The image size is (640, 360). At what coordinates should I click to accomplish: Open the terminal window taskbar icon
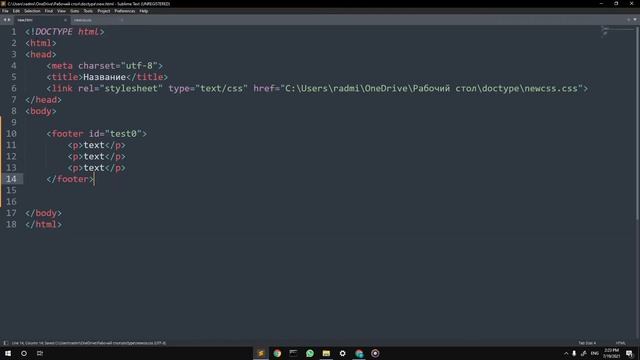click(x=293, y=353)
